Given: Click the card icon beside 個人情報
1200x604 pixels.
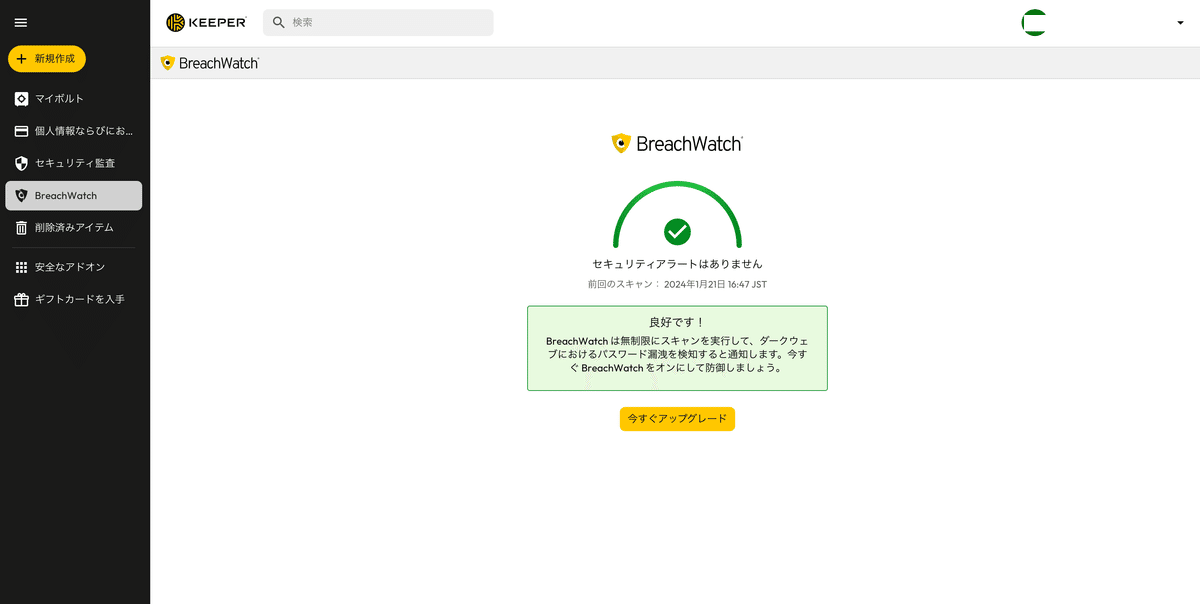Looking at the screenshot, I should tap(21, 131).
